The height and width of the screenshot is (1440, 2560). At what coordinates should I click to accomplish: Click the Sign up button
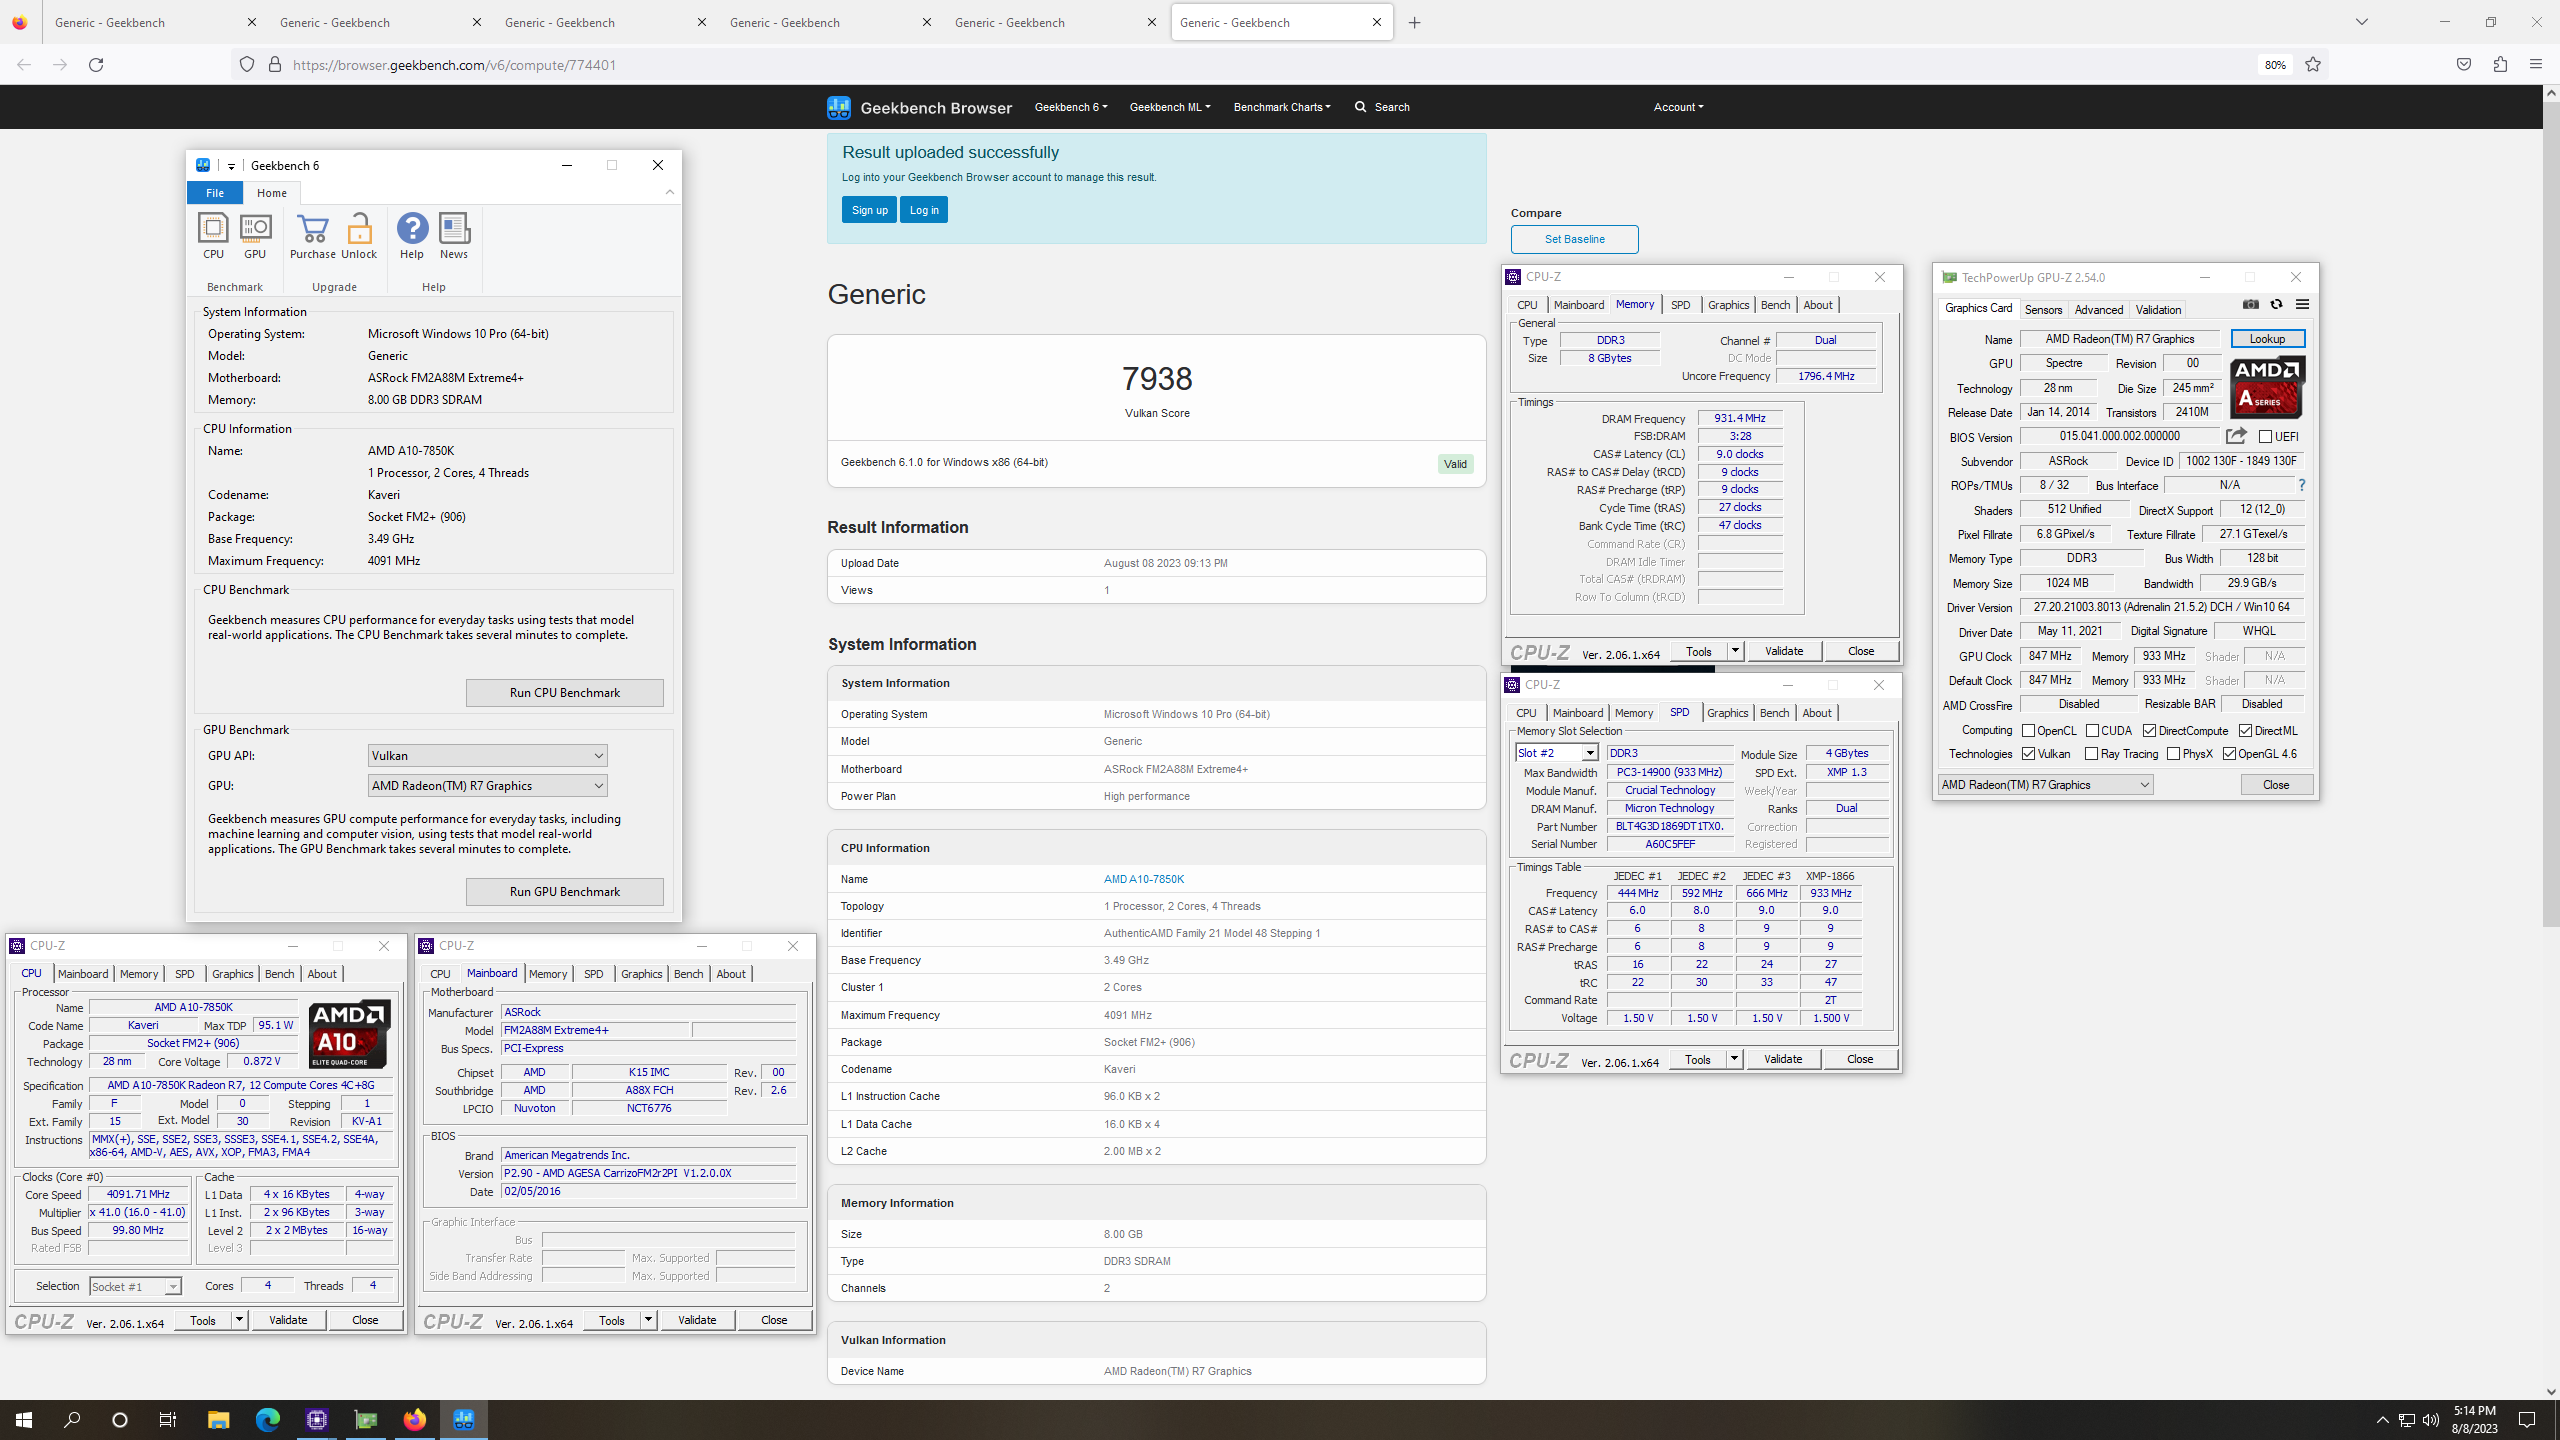[869, 210]
